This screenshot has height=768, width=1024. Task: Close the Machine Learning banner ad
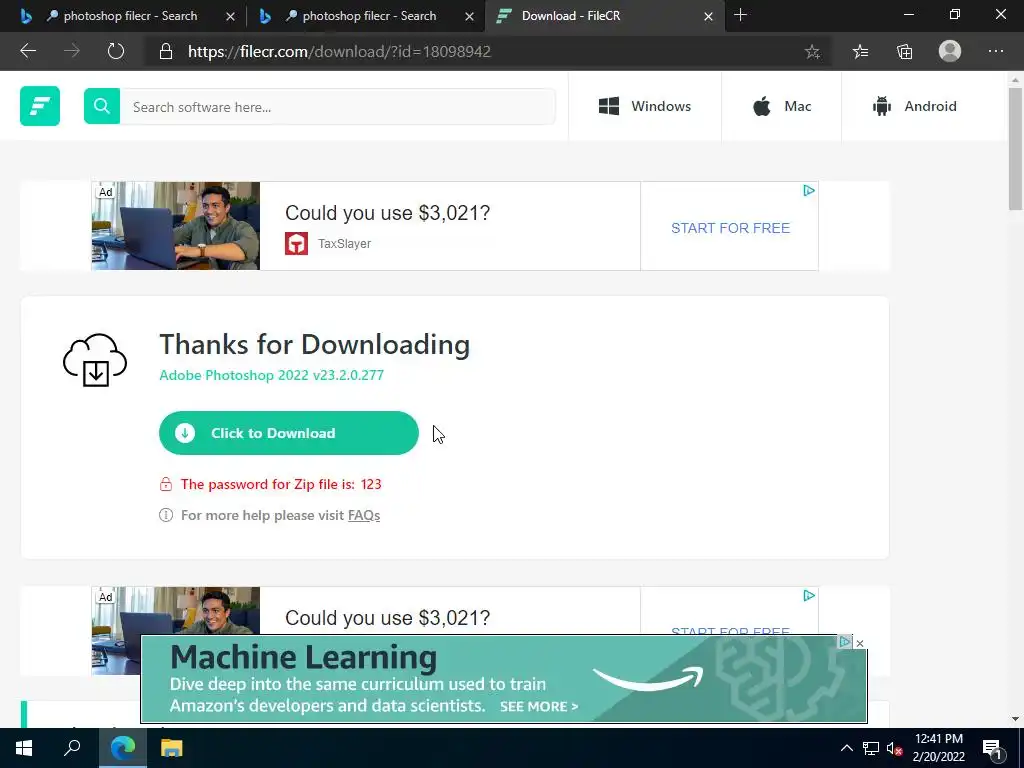(860, 643)
